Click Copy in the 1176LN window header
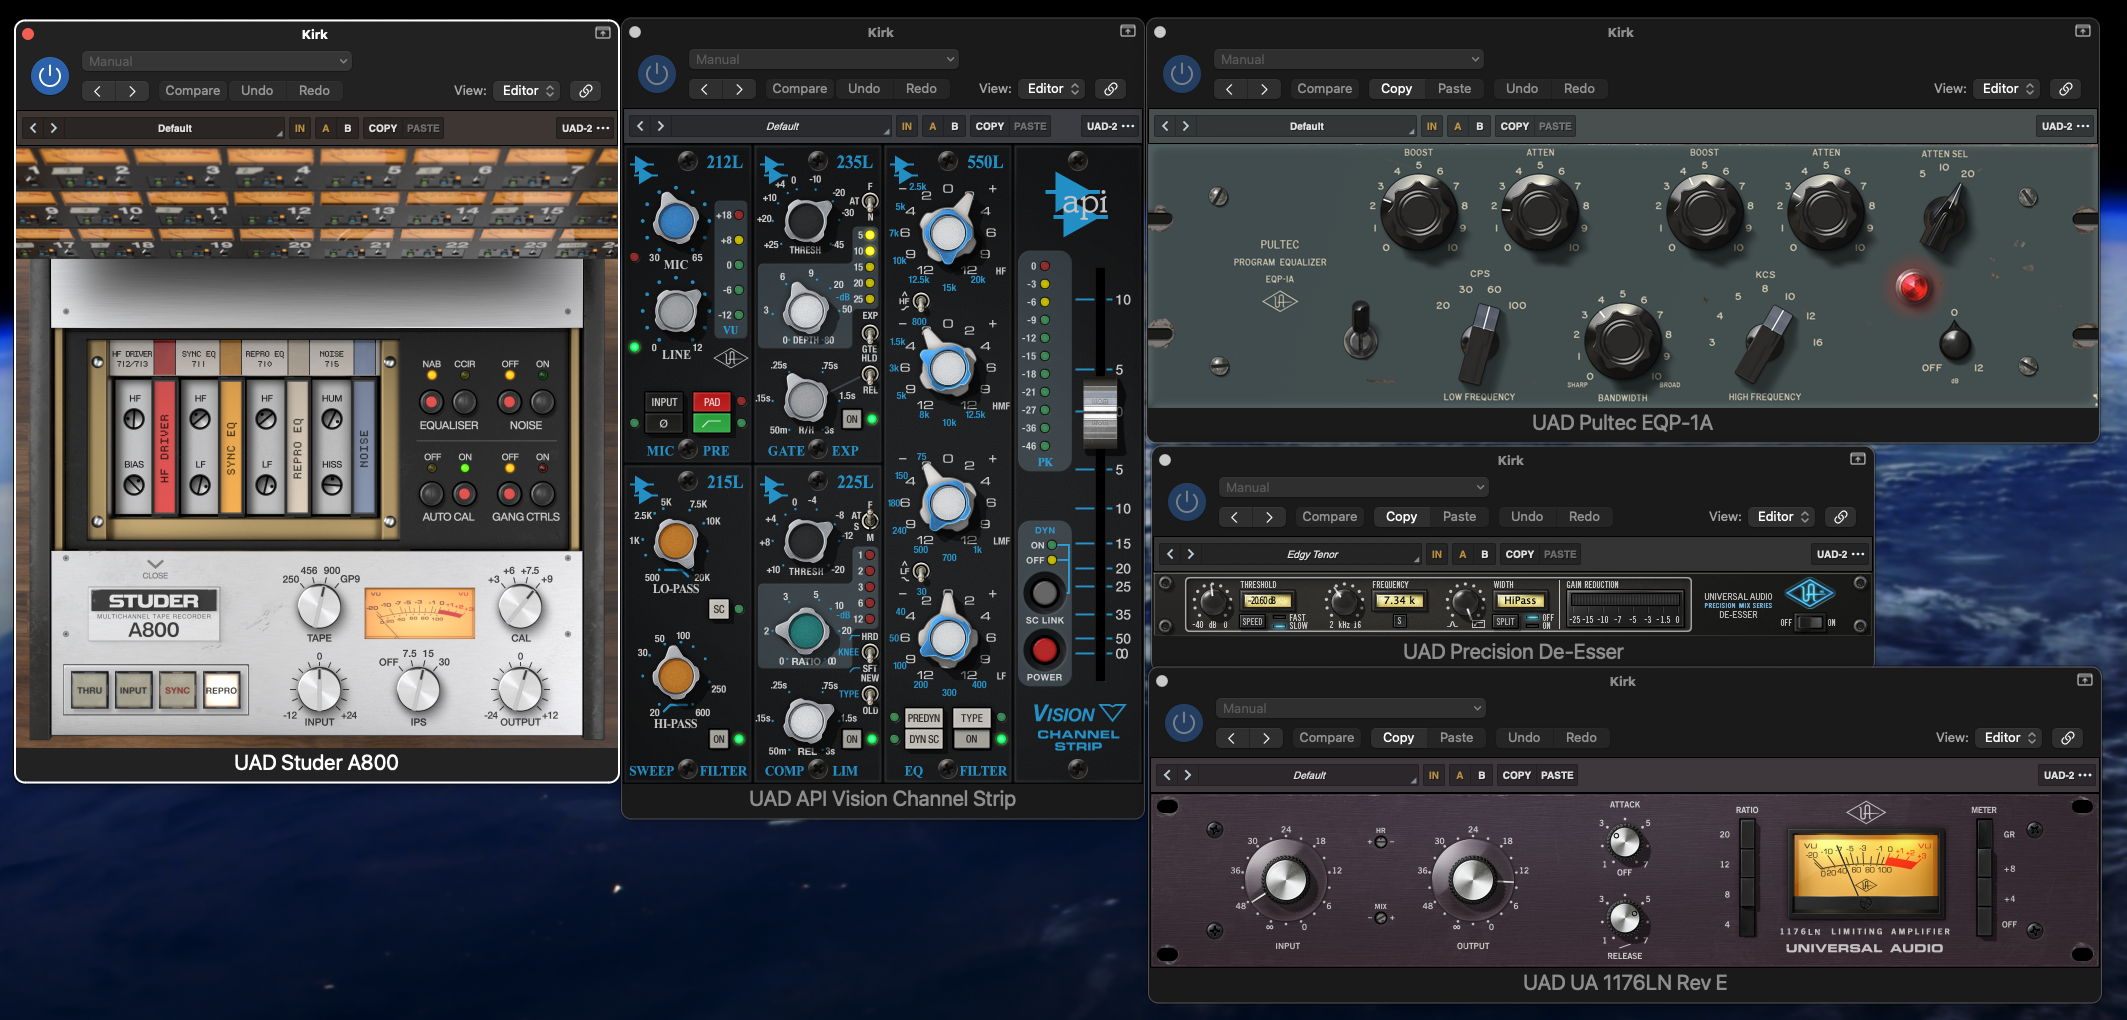Image resolution: width=2127 pixels, height=1020 pixels. pyautogui.click(x=1398, y=738)
